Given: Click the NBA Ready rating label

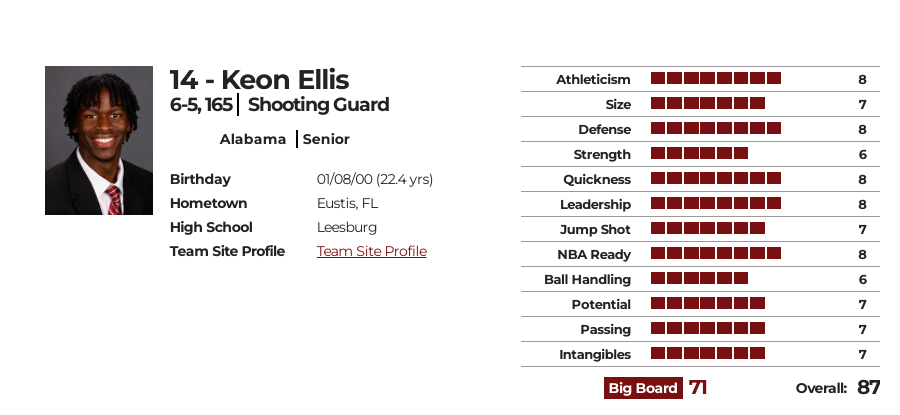Looking at the screenshot, I should click(594, 254).
